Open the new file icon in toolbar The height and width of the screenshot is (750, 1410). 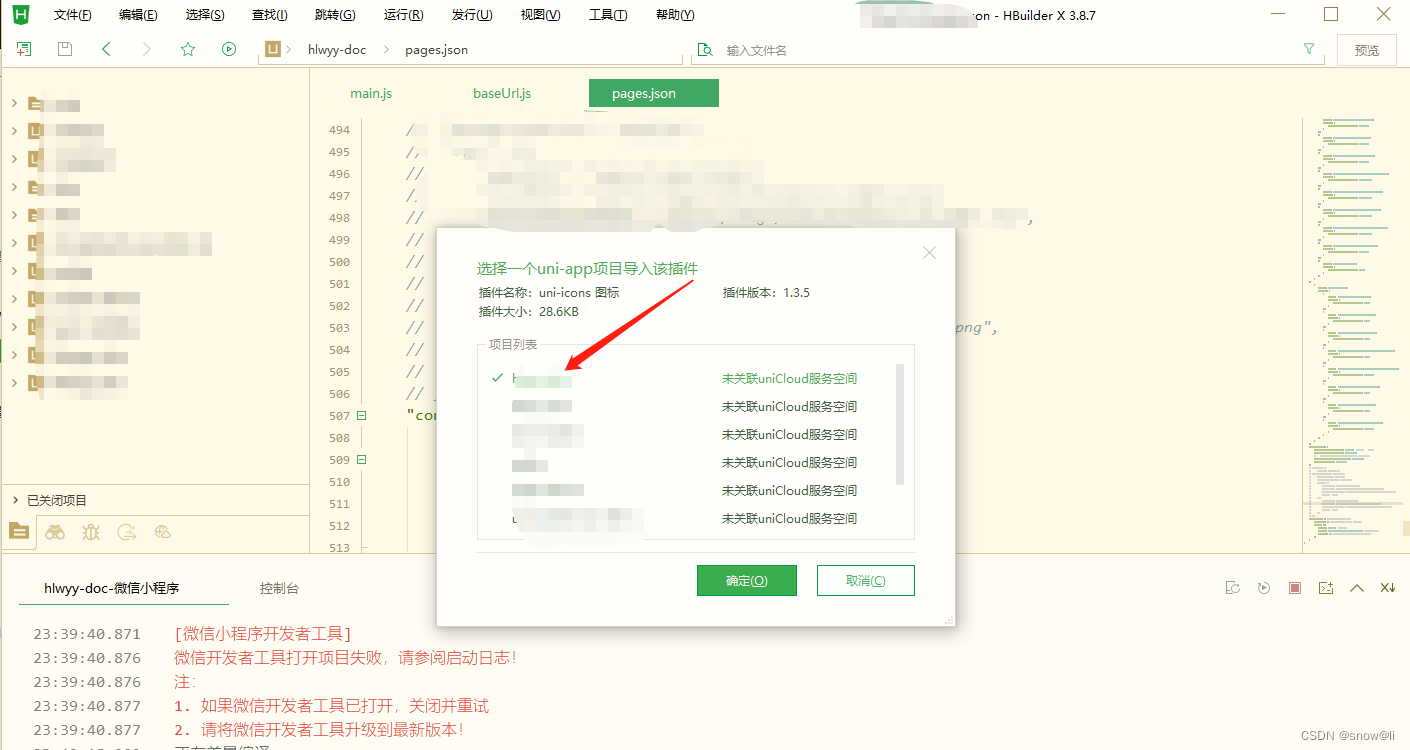point(22,47)
